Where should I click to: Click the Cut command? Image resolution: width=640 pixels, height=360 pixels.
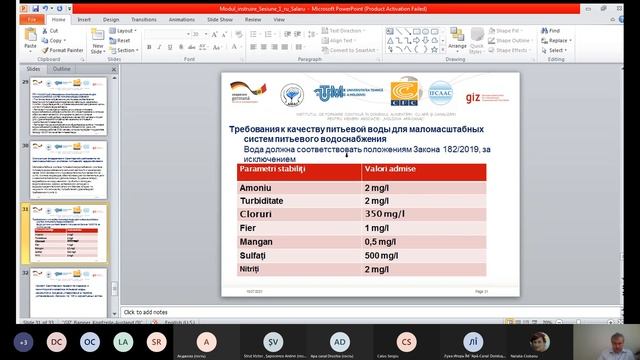pos(50,31)
